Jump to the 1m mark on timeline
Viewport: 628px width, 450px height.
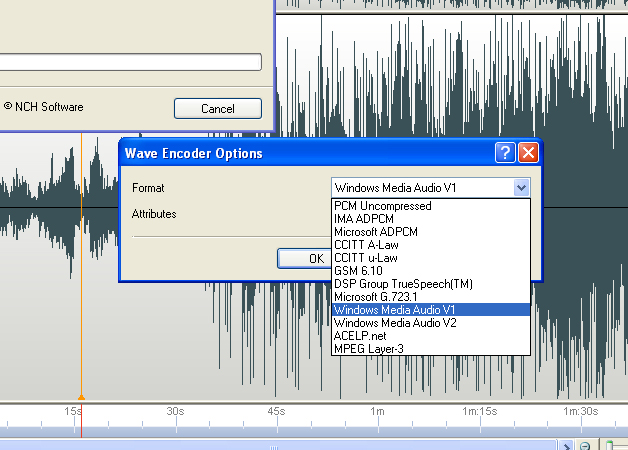point(377,411)
